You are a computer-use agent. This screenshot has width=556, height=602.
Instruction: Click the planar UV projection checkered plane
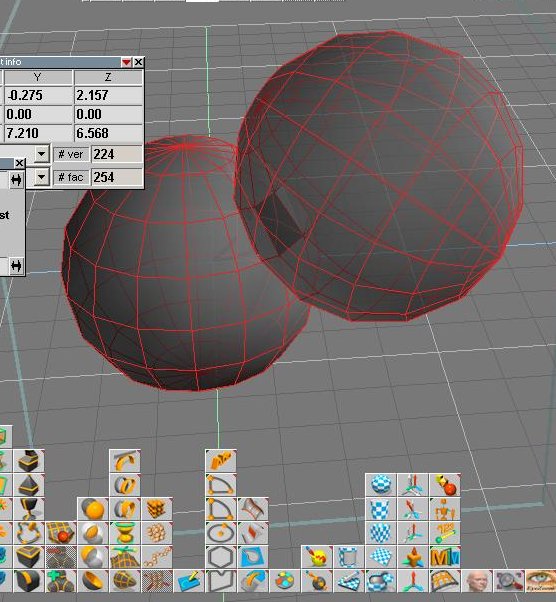click(381, 557)
